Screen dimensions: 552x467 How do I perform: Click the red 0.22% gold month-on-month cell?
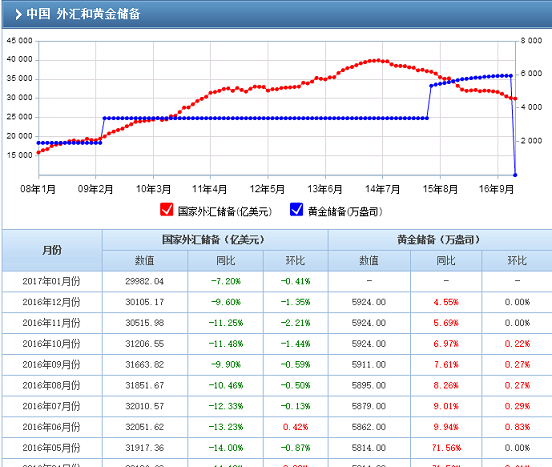tap(517, 343)
